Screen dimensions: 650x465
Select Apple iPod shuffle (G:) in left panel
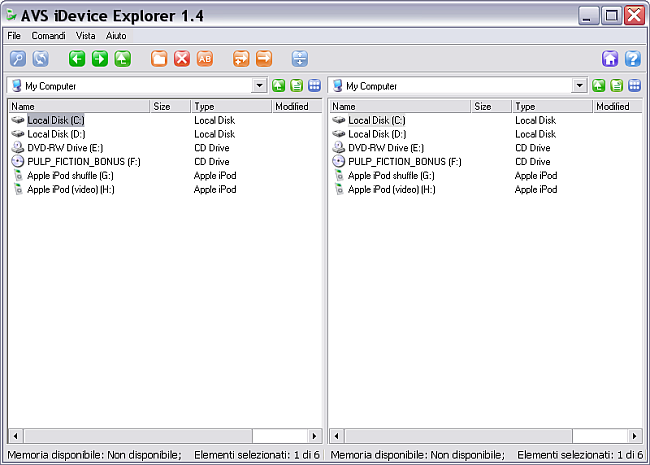point(70,176)
